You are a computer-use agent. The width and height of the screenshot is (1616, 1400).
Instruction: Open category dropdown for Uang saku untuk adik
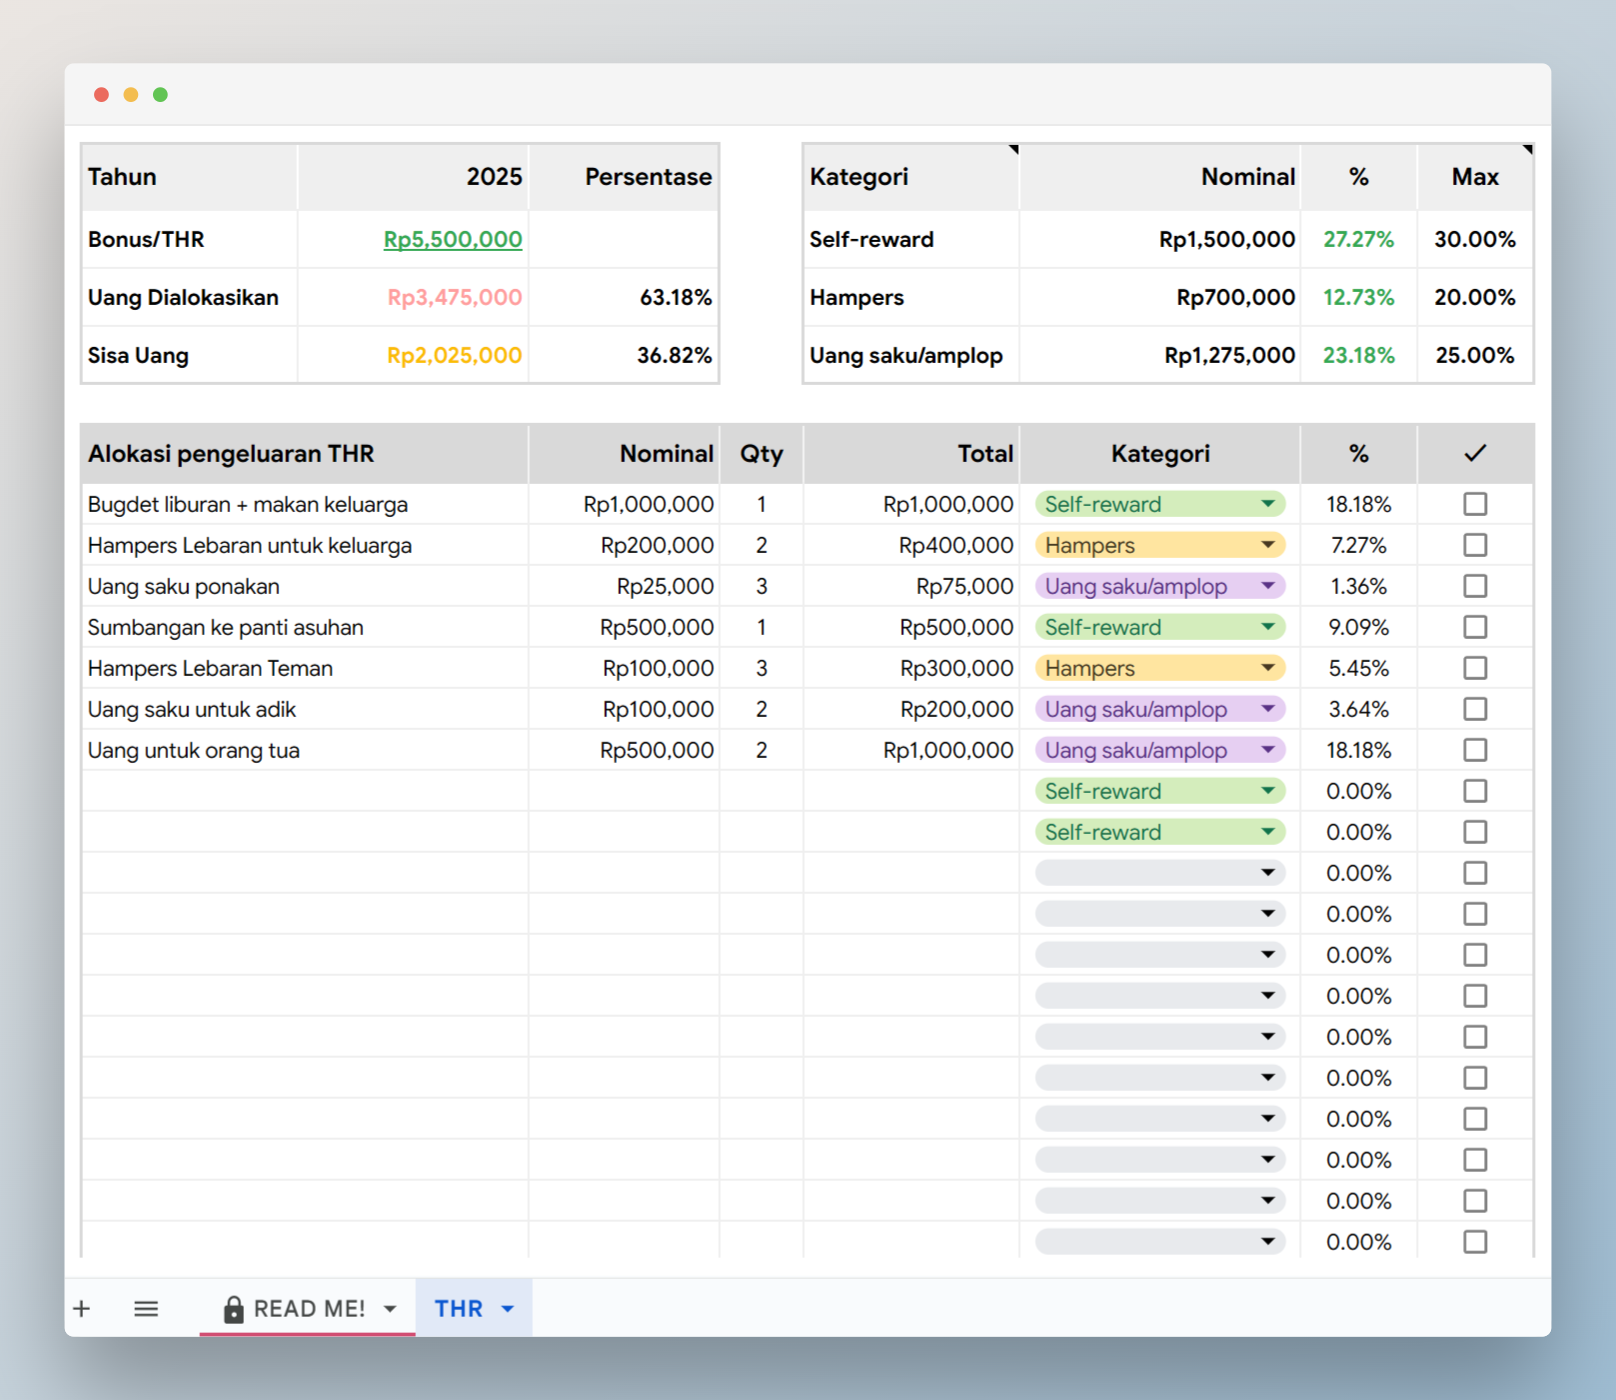point(1160,709)
